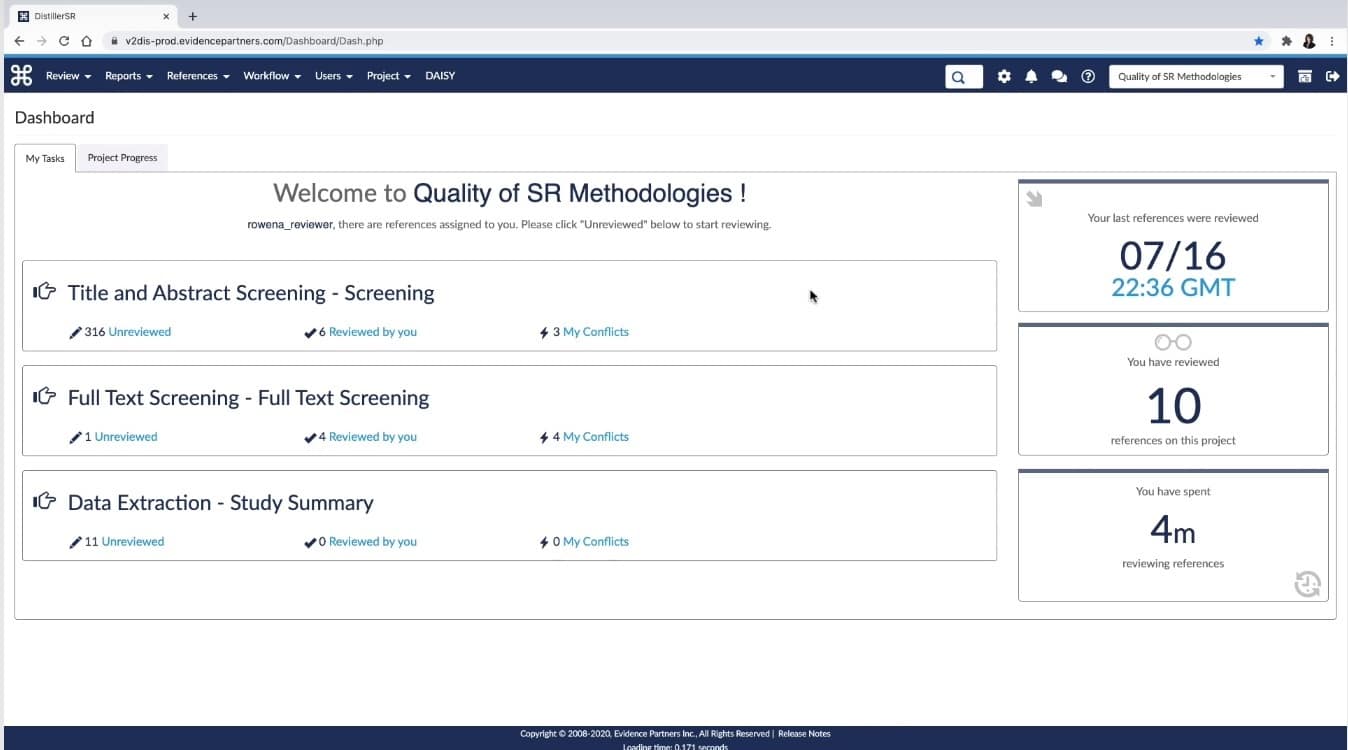
Task: Click Title and Abstract Screening - Screening heading
Action: [x=251, y=293]
